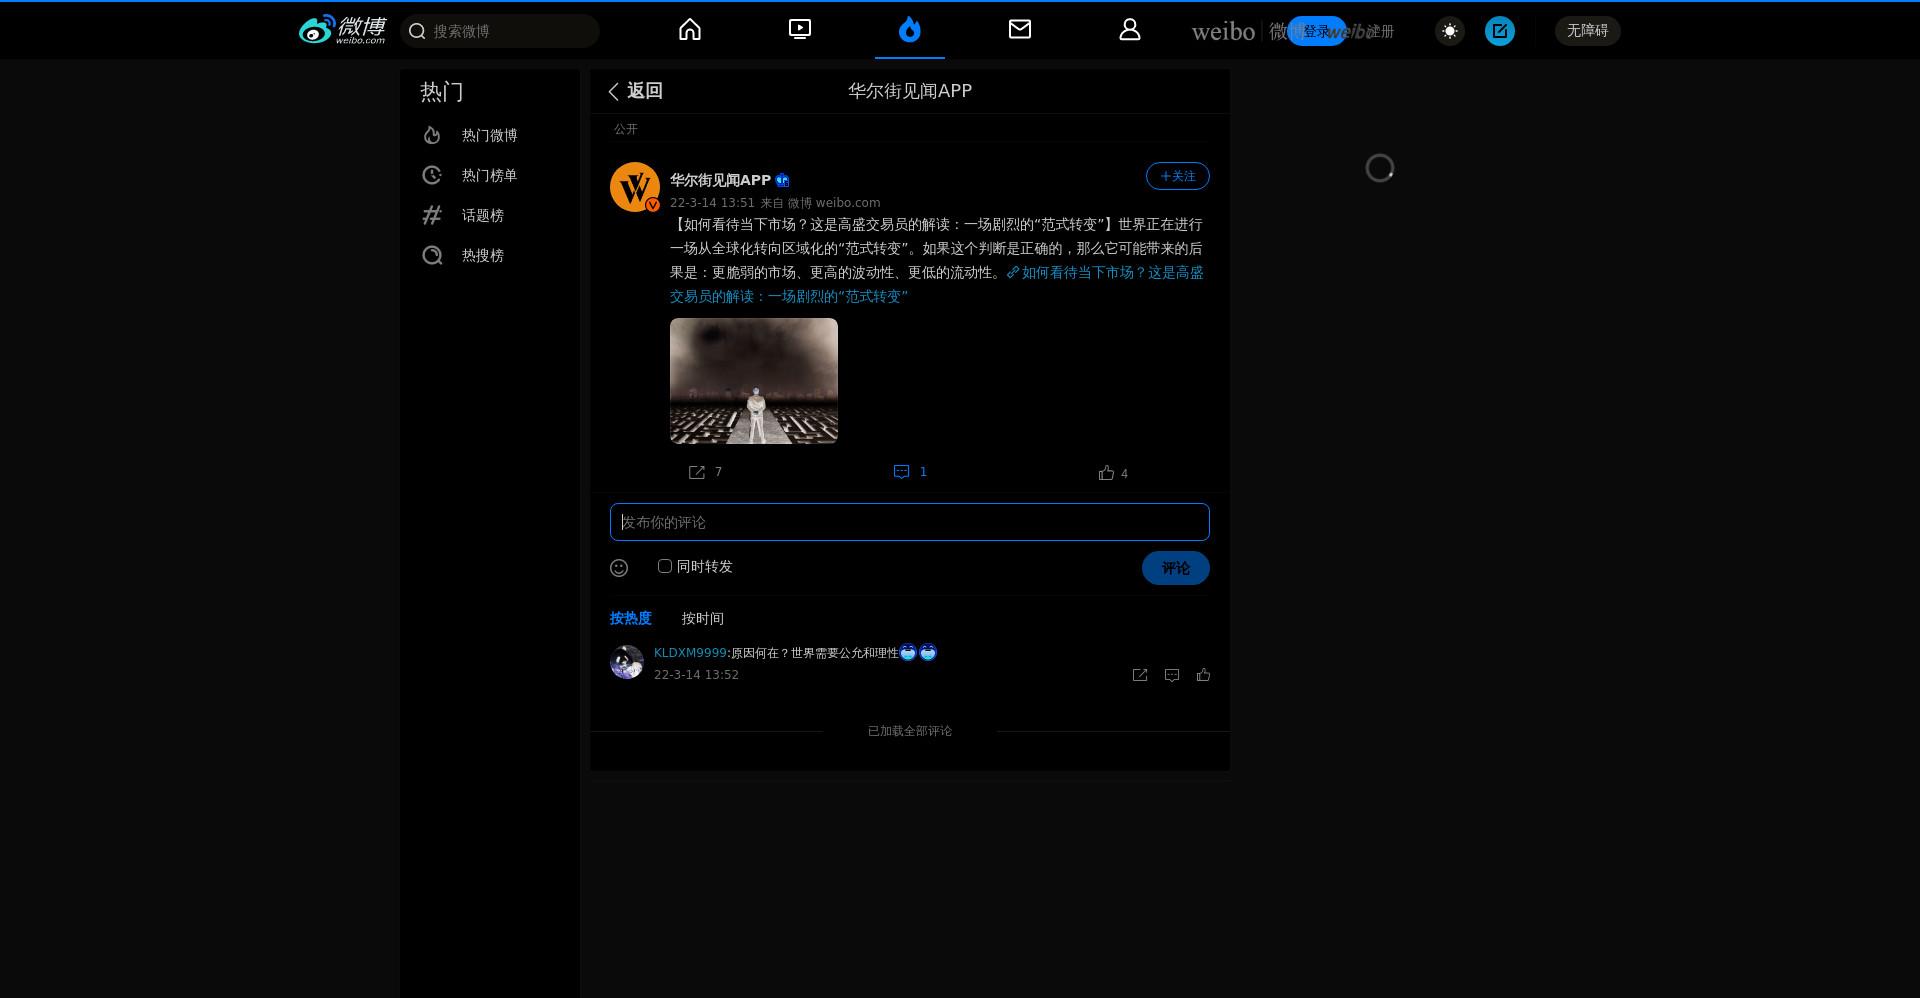Click the 热门榜单 clock icon

click(x=432, y=175)
